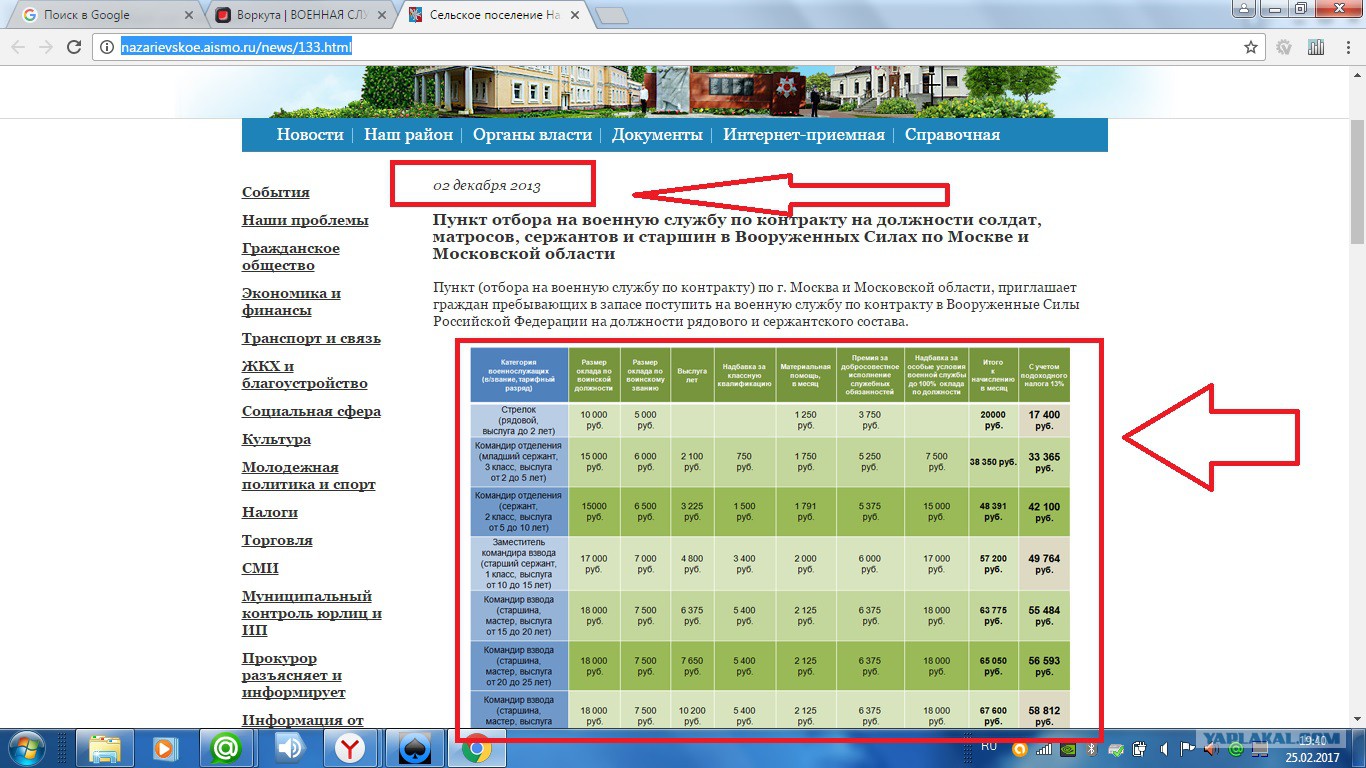Click the browser Back arrow

click(19, 47)
